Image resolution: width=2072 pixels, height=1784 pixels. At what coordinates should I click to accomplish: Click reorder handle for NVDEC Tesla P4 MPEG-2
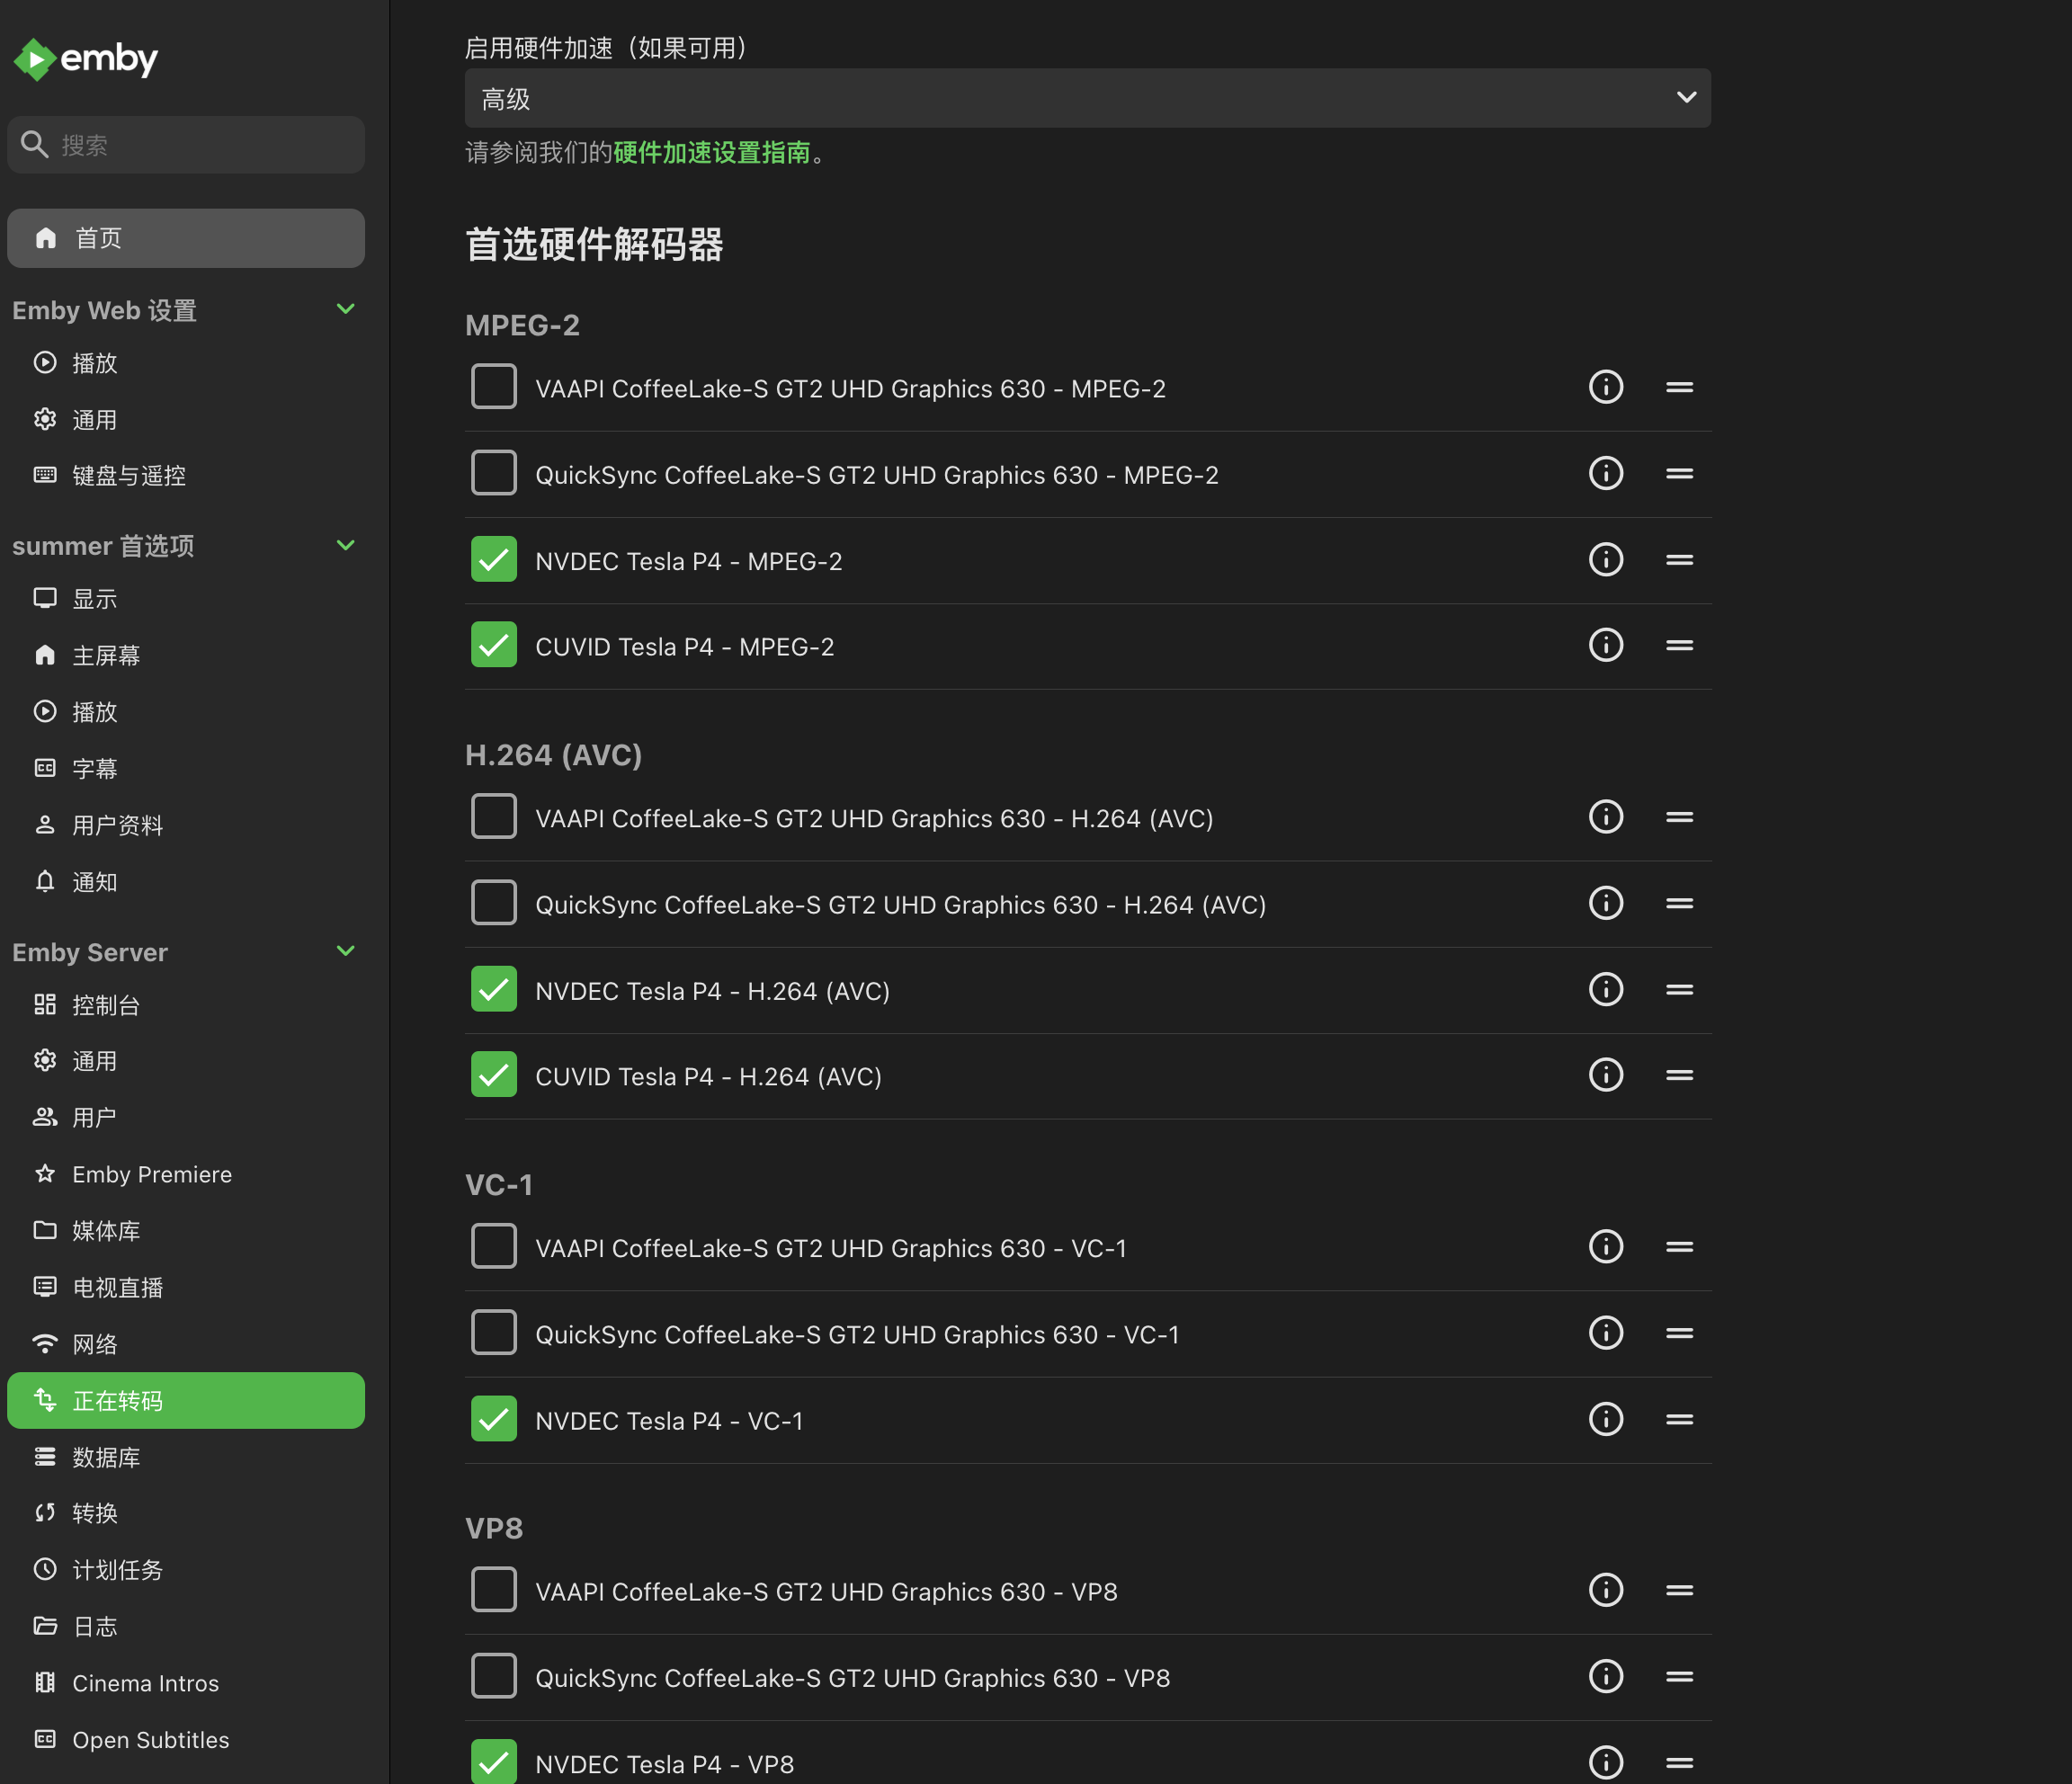1679,559
